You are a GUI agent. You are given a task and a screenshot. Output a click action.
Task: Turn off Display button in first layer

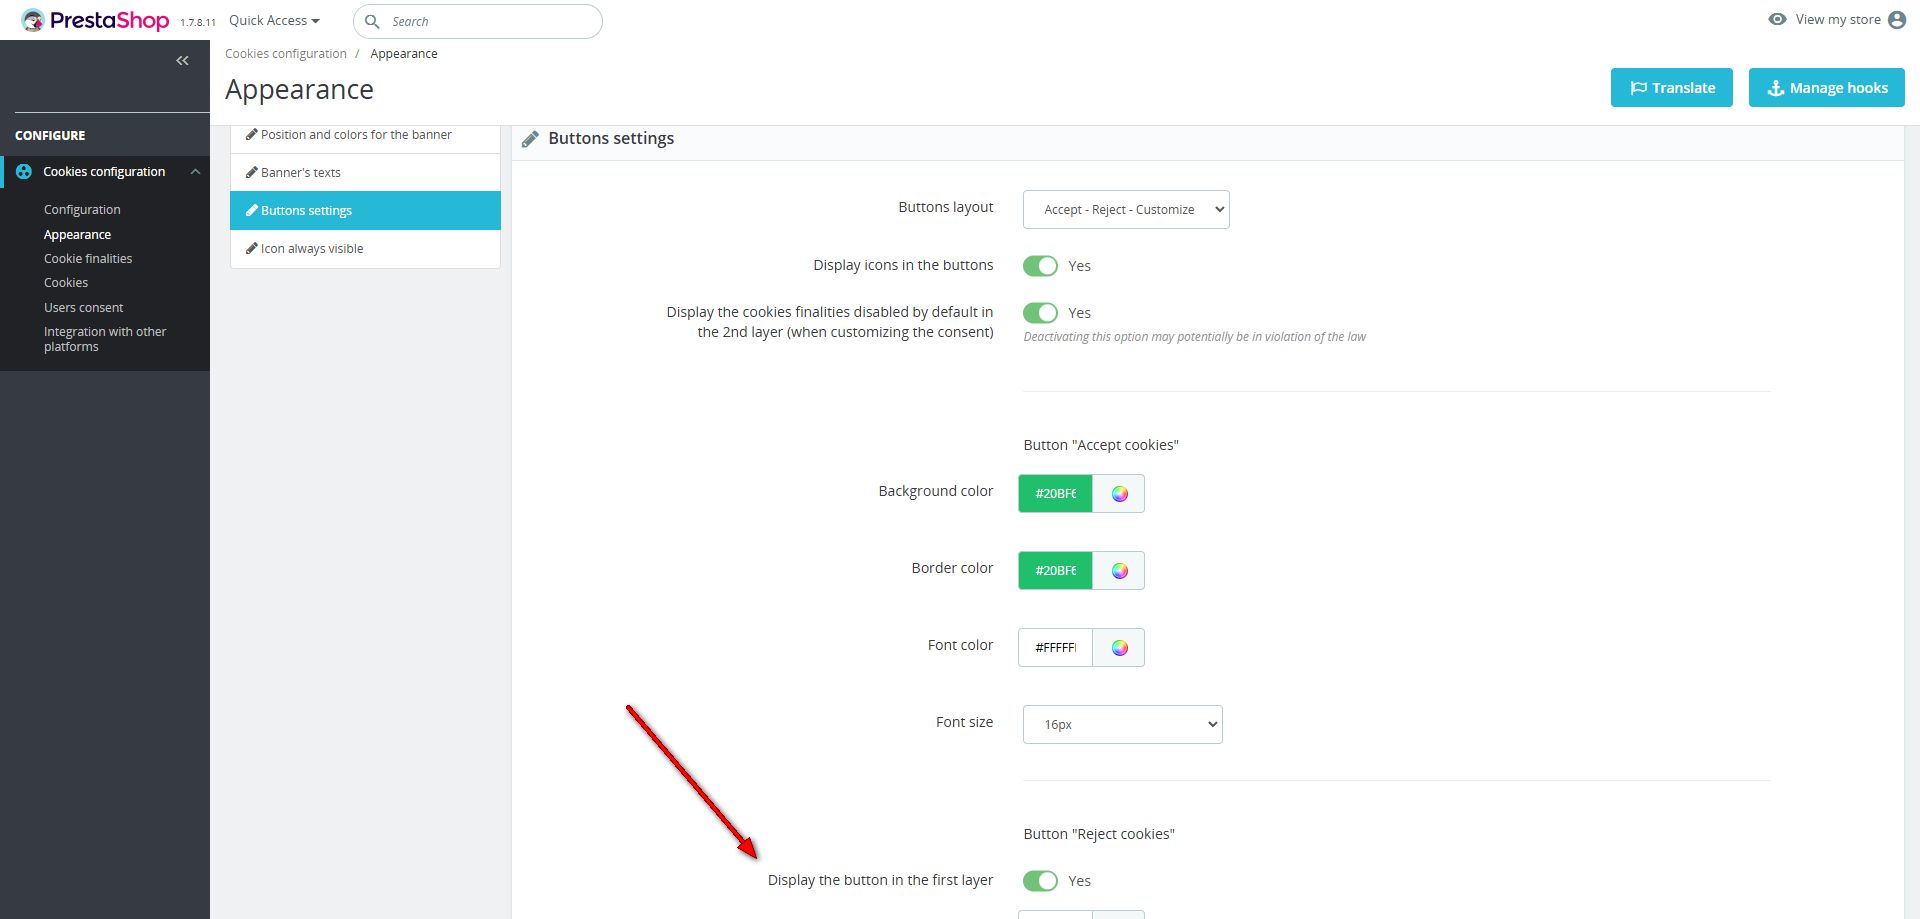click(1040, 881)
